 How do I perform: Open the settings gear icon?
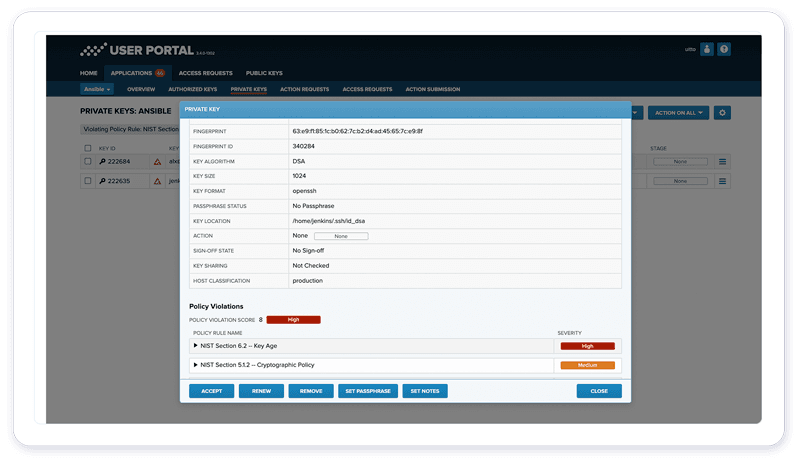pyautogui.click(x=722, y=113)
